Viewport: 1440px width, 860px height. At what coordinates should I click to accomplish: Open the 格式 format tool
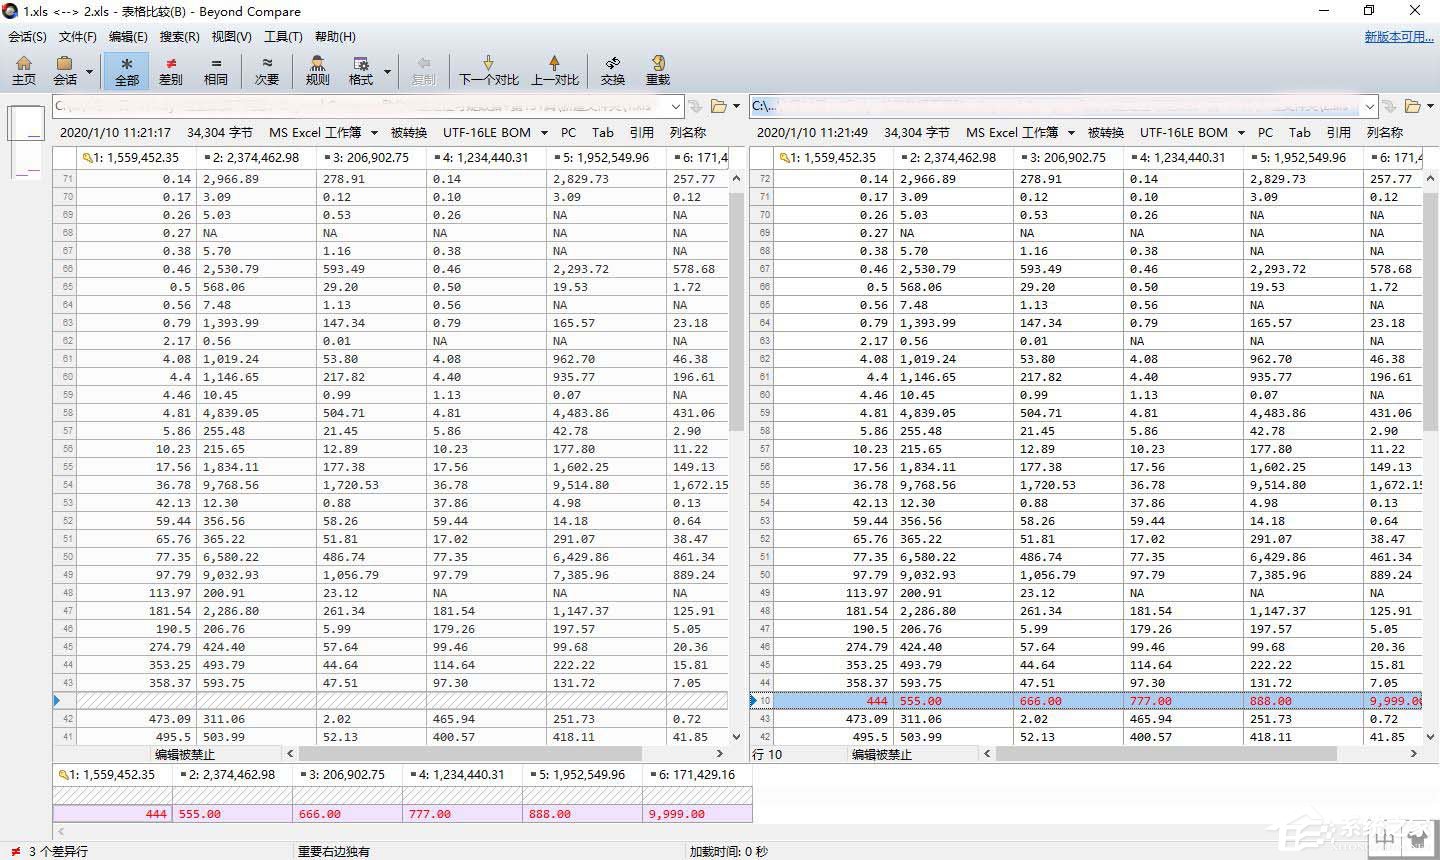360,70
